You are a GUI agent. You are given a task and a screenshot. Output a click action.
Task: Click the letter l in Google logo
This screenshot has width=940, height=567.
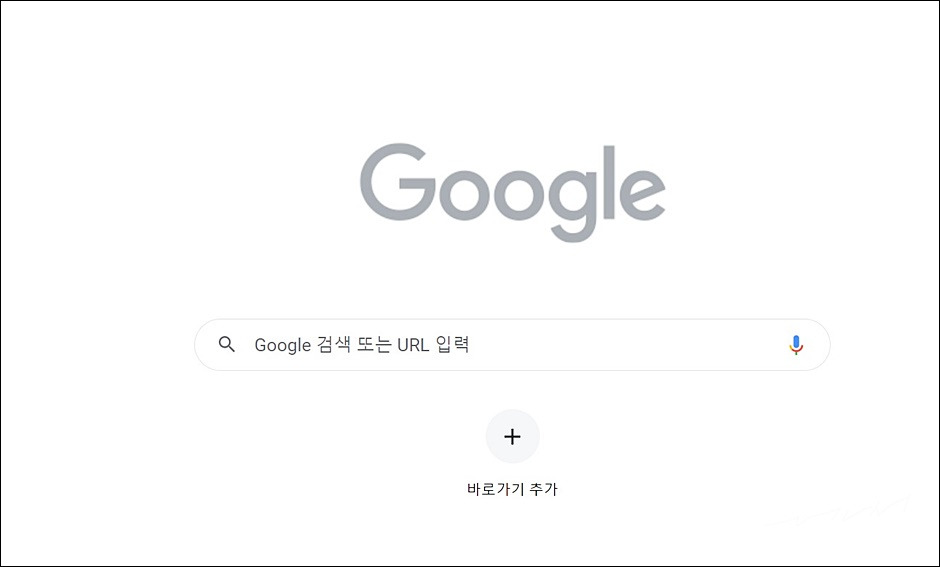[x=609, y=182]
